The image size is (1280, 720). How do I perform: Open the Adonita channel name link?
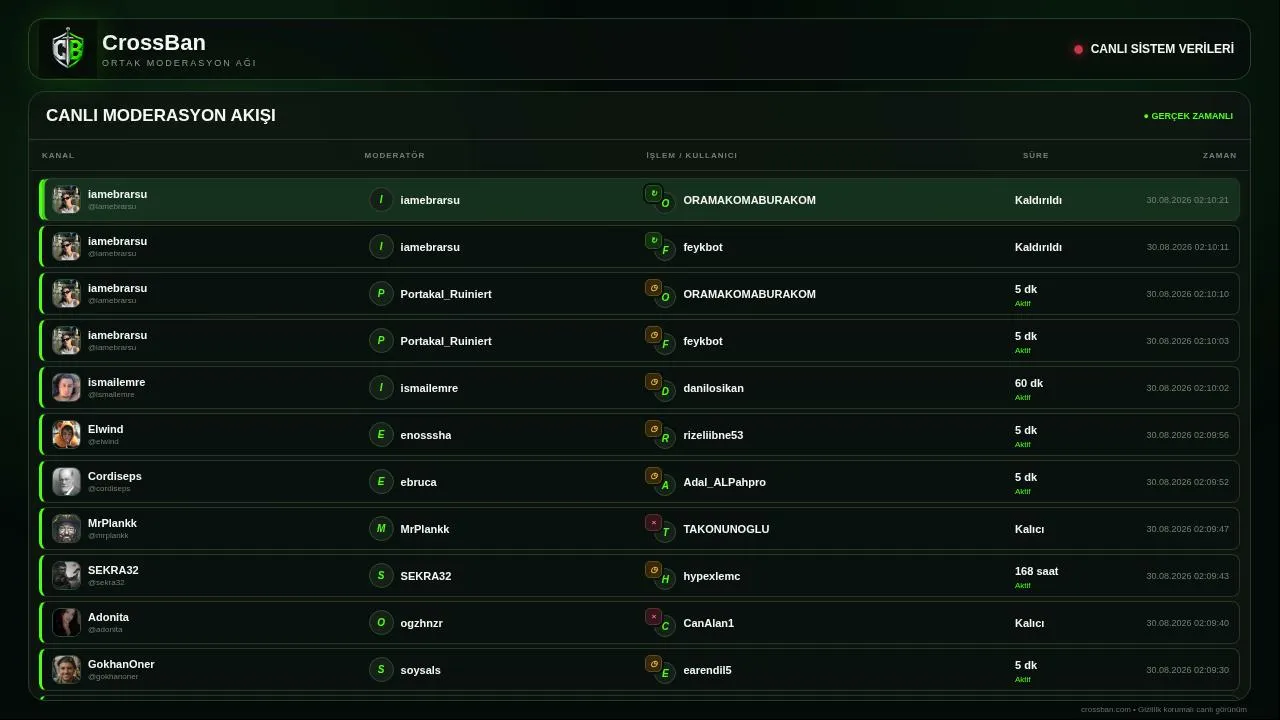108,617
